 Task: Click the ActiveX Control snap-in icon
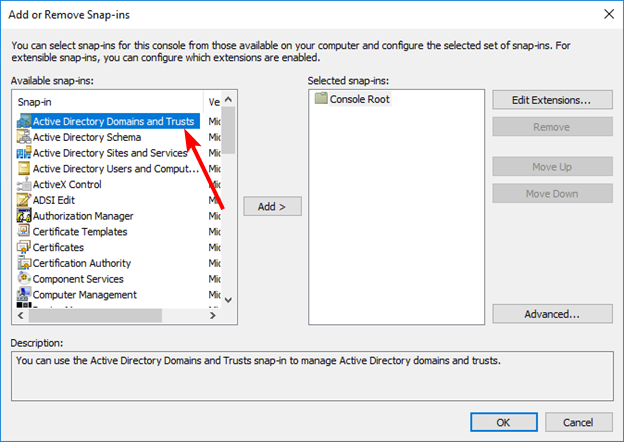point(23,185)
